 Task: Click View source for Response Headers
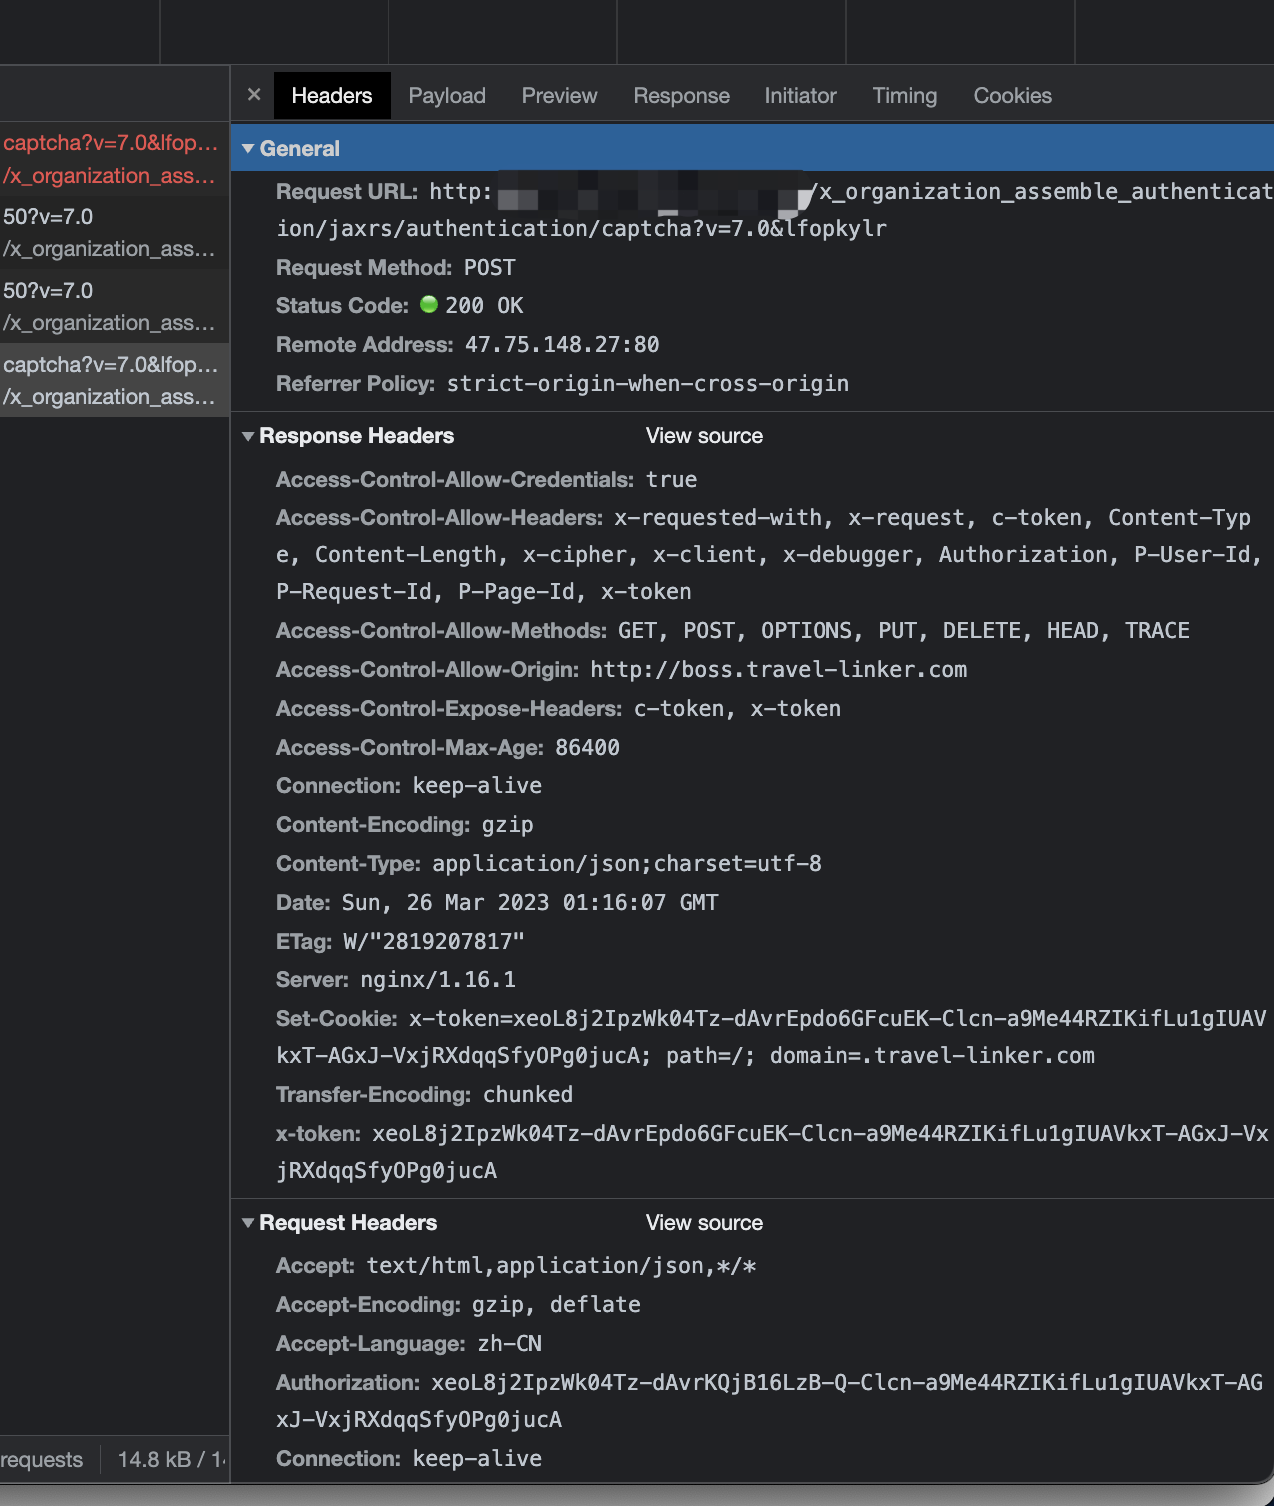tap(704, 436)
